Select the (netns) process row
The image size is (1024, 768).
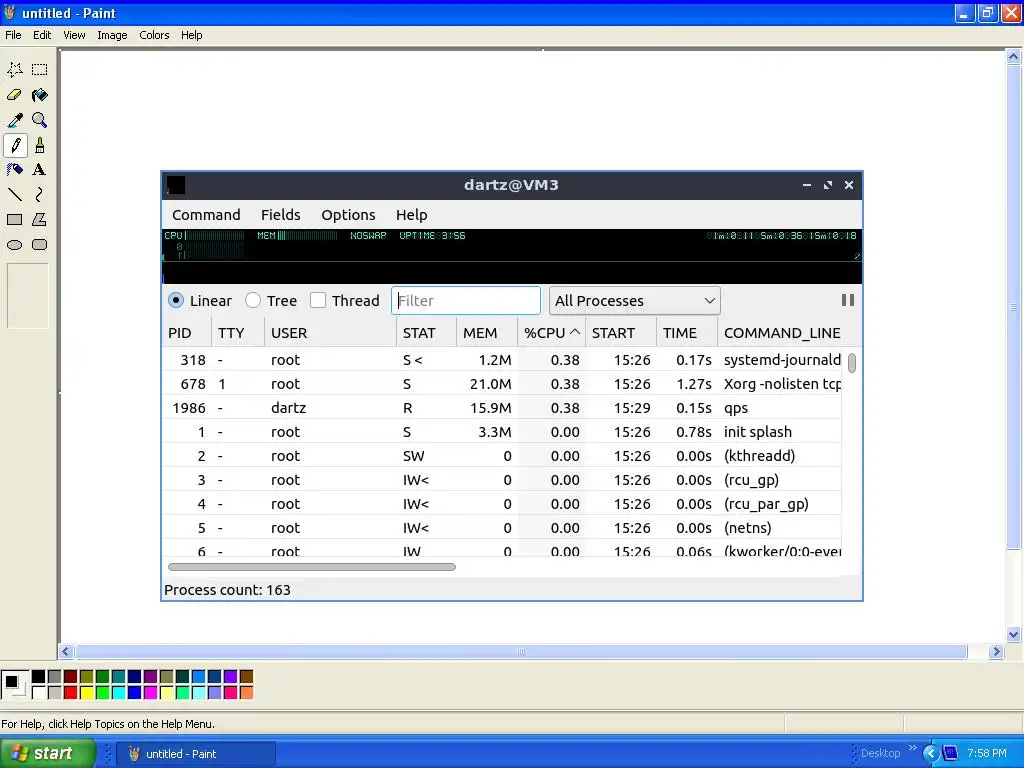coord(502,528)
